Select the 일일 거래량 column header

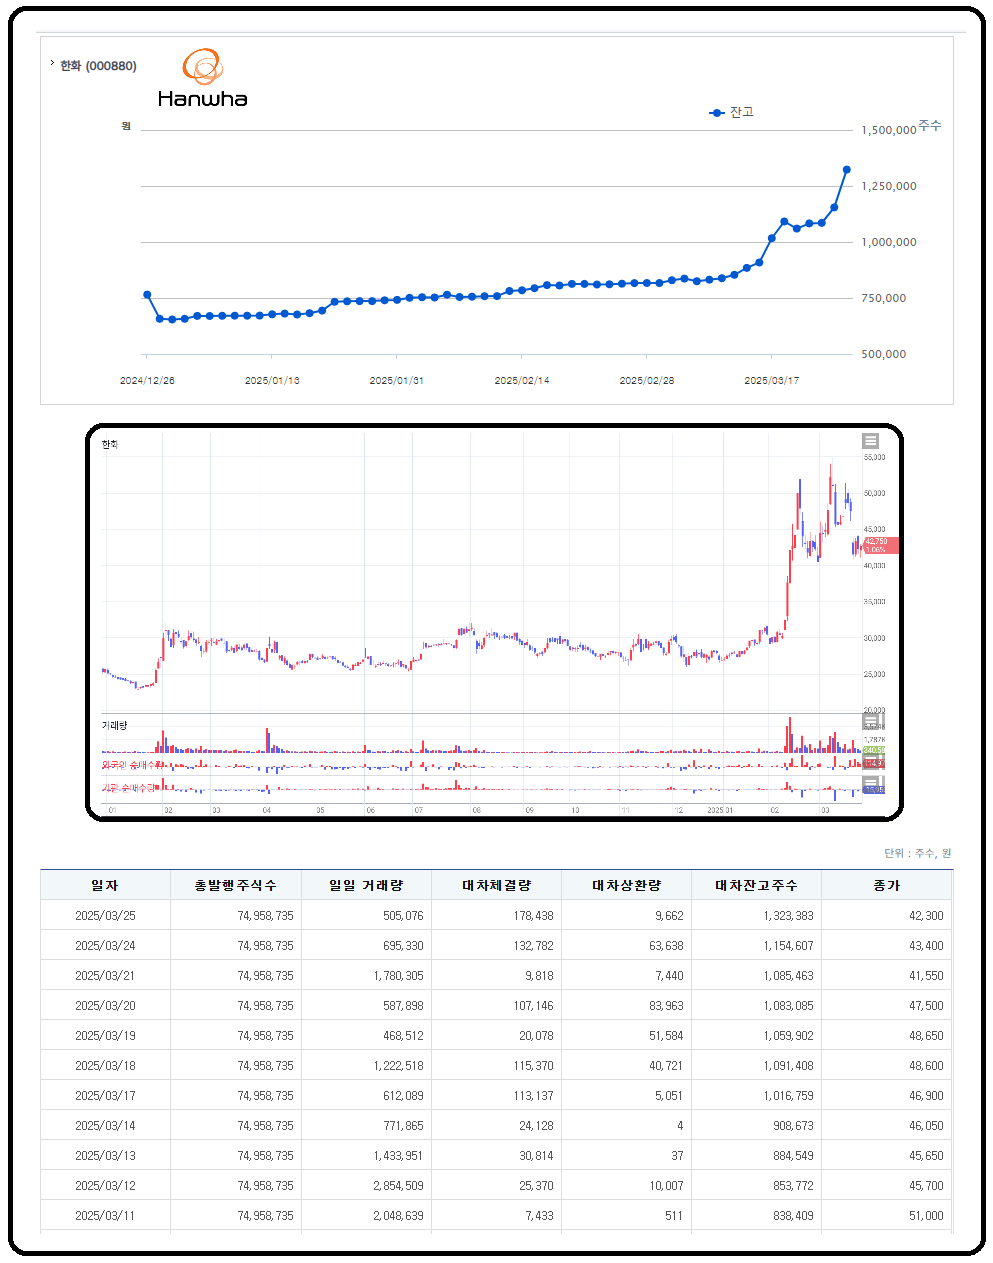366,886
